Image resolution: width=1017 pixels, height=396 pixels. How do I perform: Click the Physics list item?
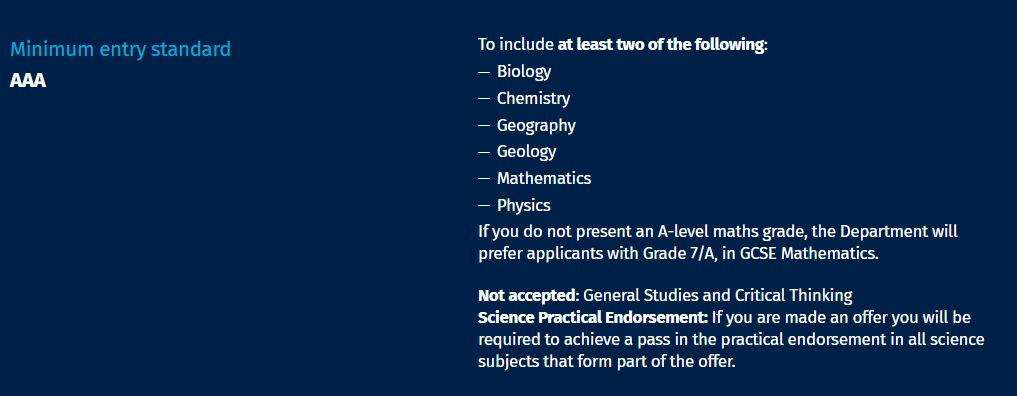pos(524,205)
